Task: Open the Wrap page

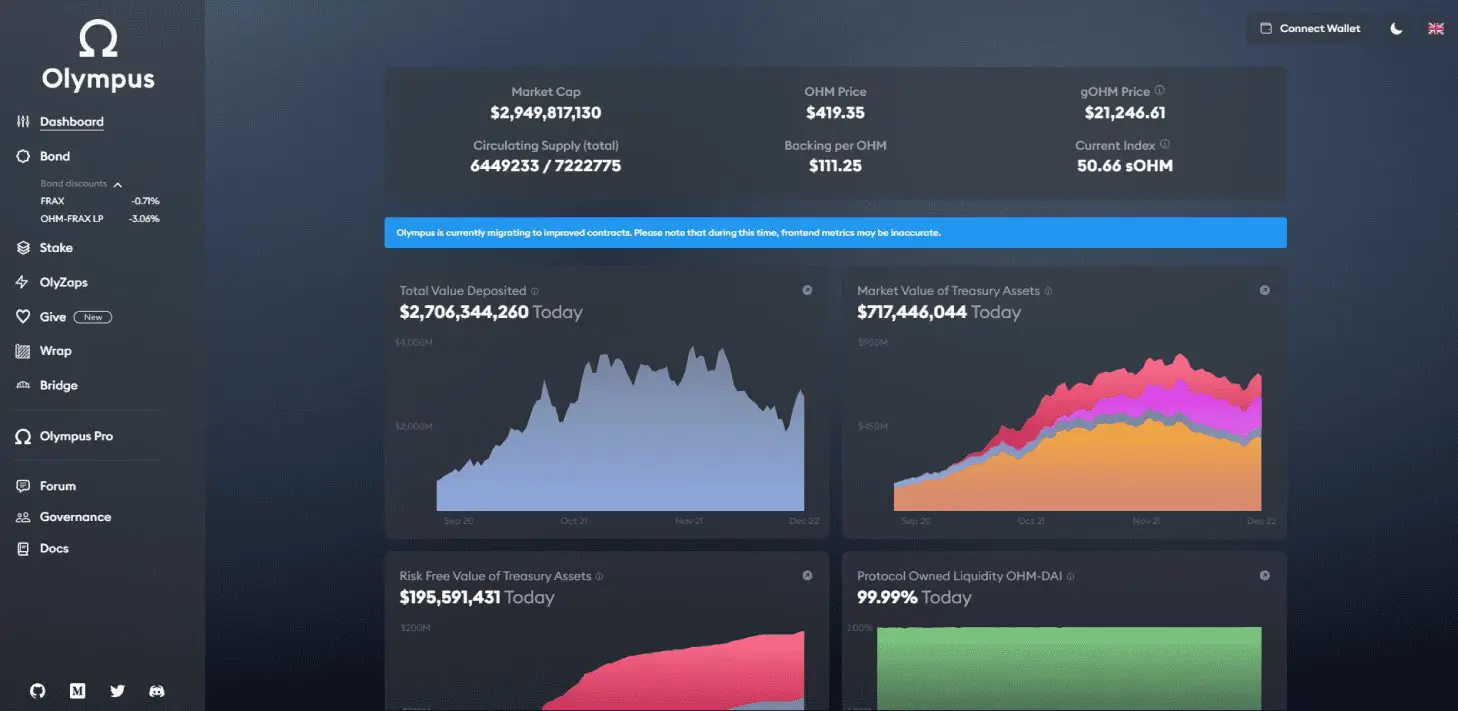Action: pyautogui.click(x=56, y=351)
